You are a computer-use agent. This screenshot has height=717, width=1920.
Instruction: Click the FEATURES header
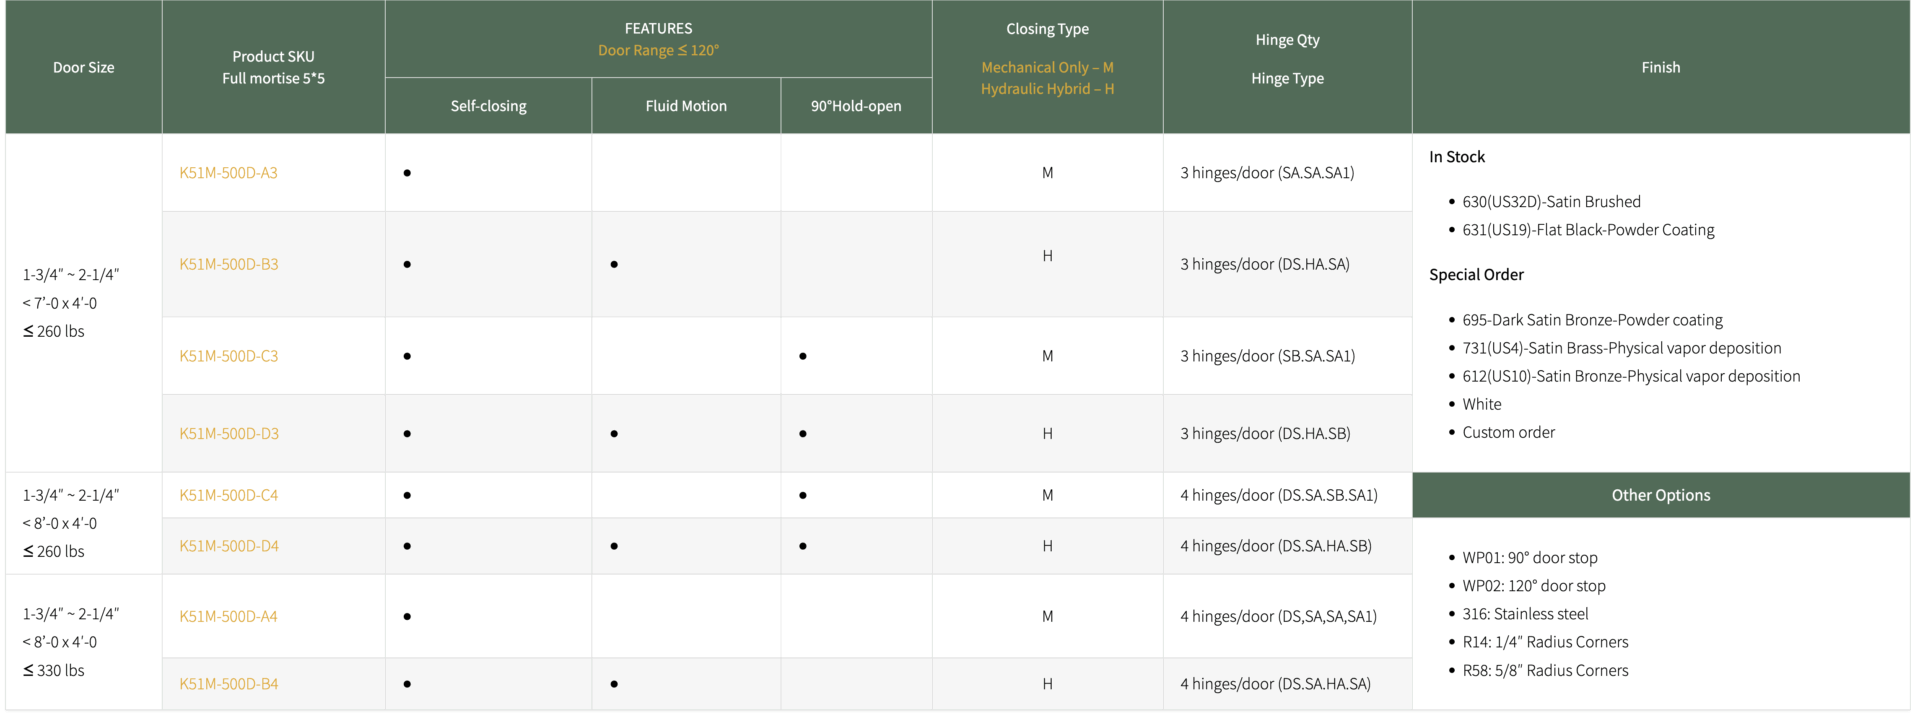(658, 29)
